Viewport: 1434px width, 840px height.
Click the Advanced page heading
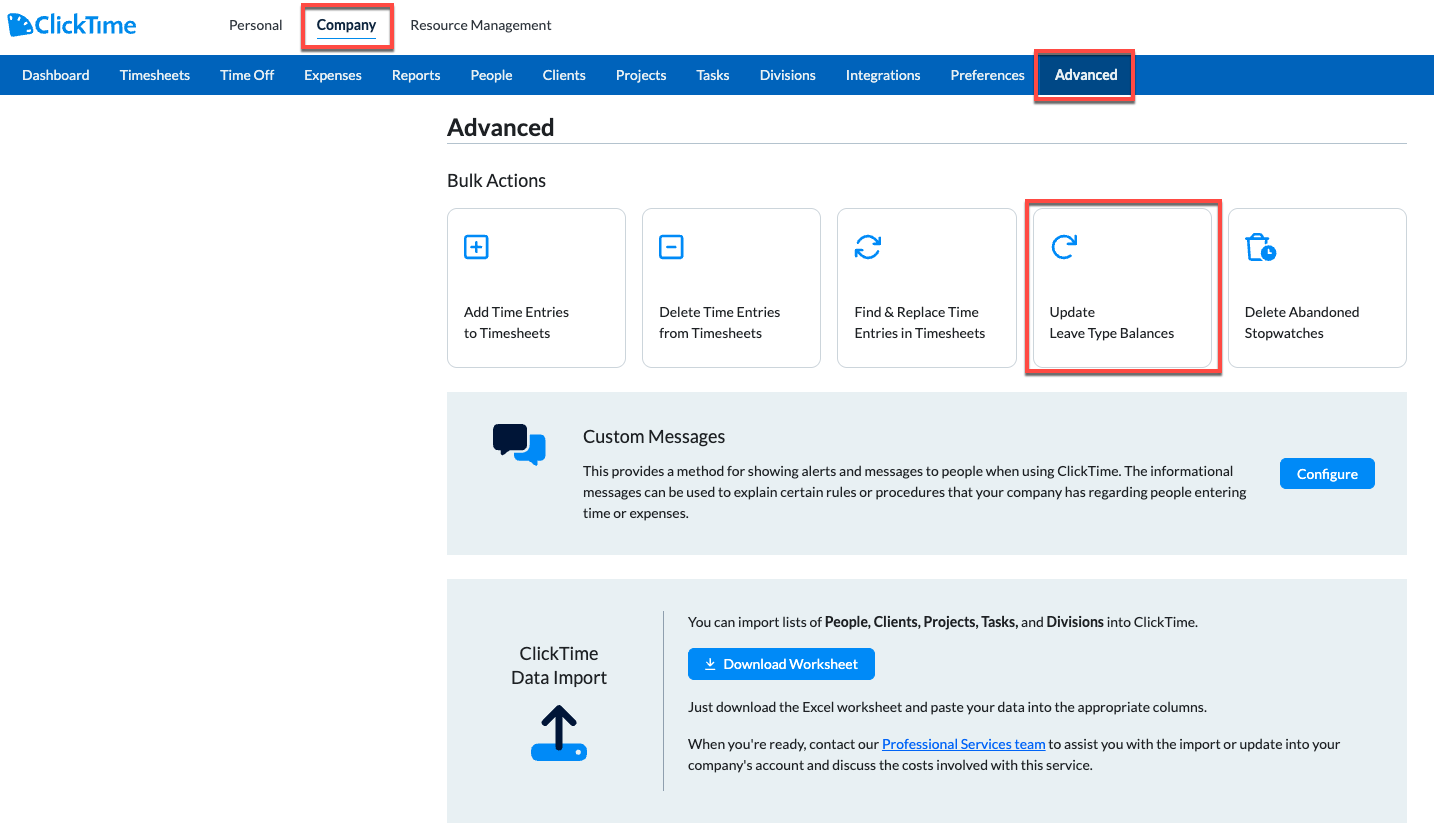pyautogui.click(x=501, y=128)
